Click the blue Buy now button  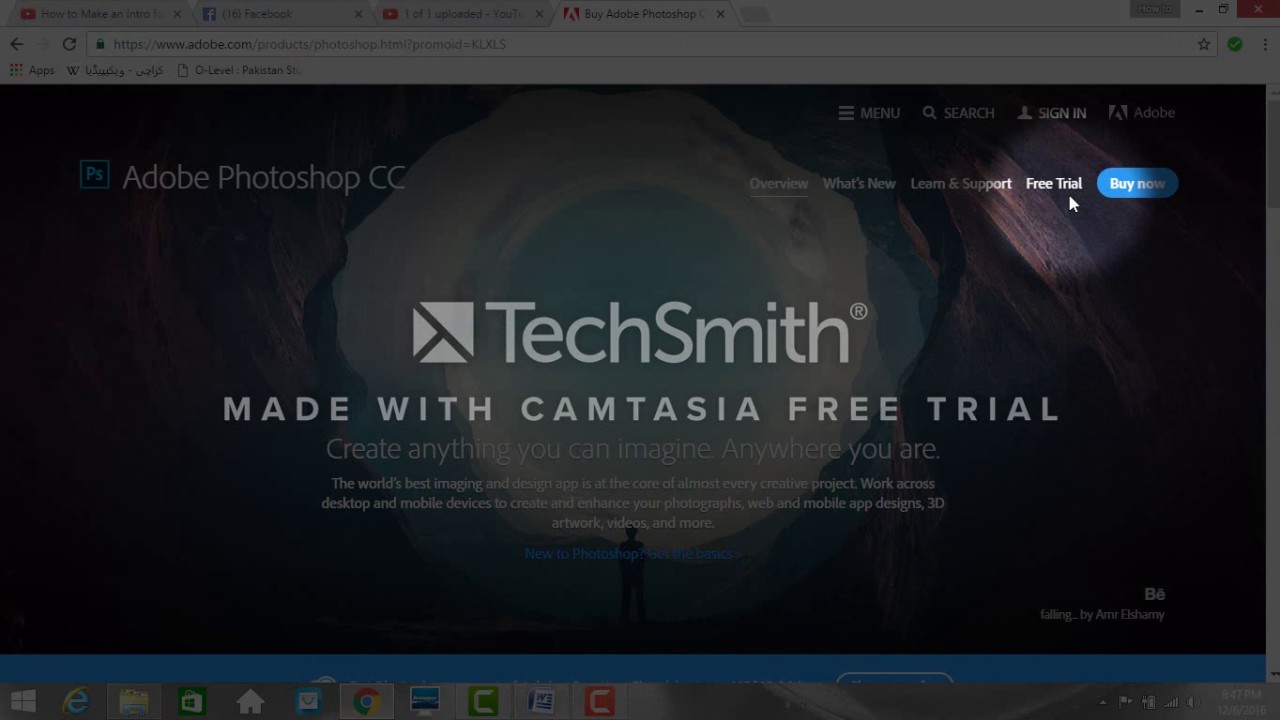coord(1137,183)
